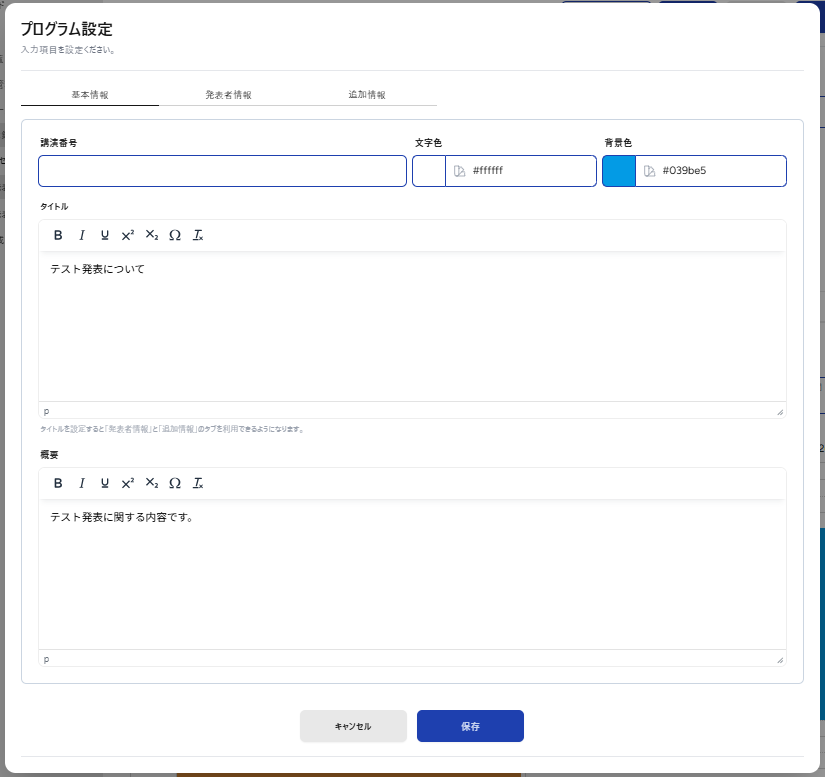This screenshot has width=825, height=777.
Task: Open the blue 背景色 color swatch
Action: point(619,171)
